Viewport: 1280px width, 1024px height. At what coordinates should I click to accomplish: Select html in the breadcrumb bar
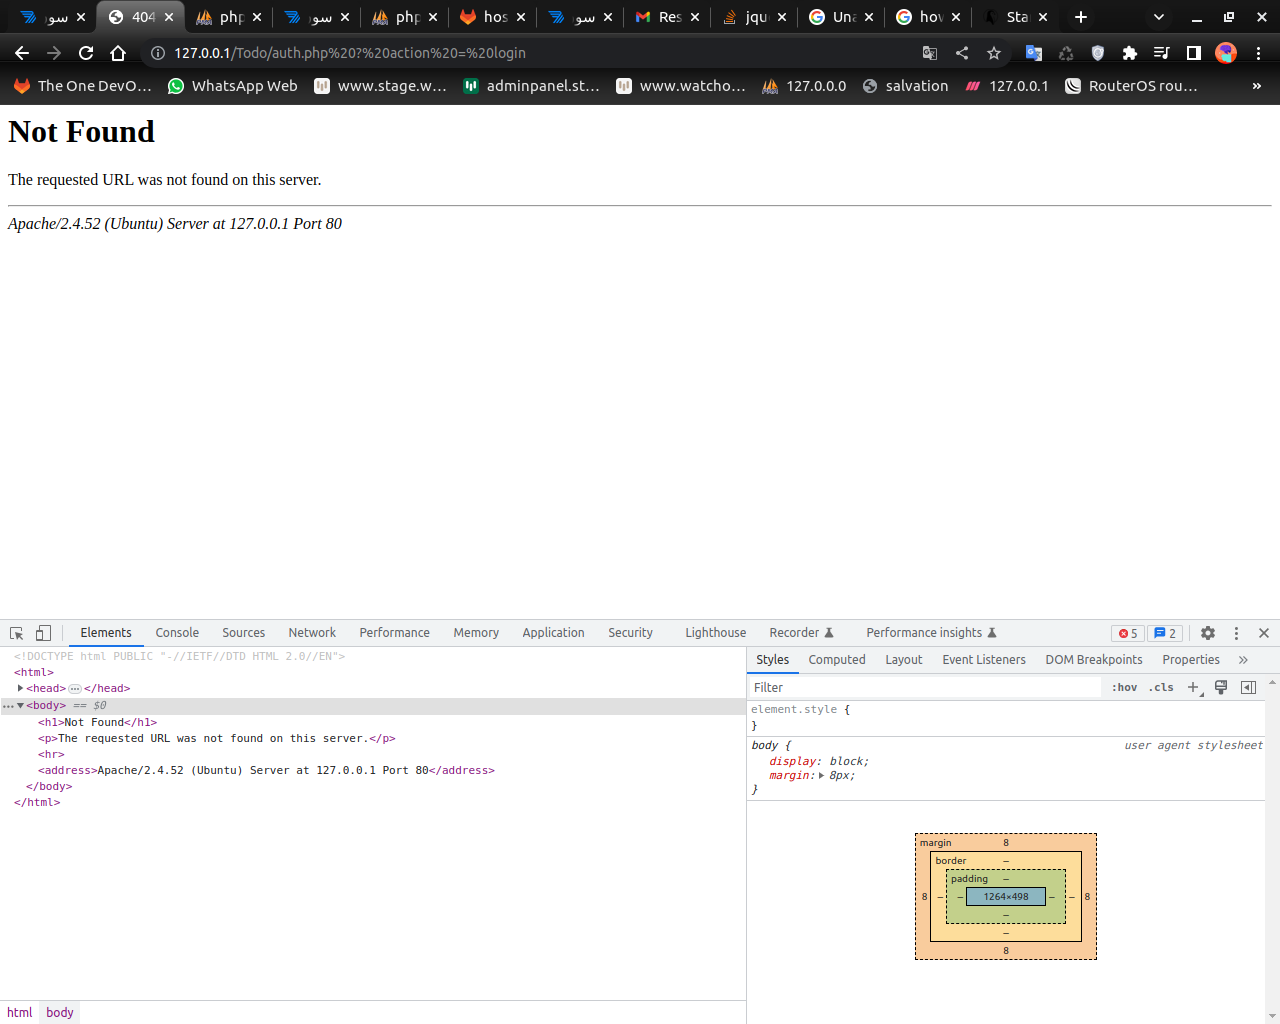point(20,1012)
